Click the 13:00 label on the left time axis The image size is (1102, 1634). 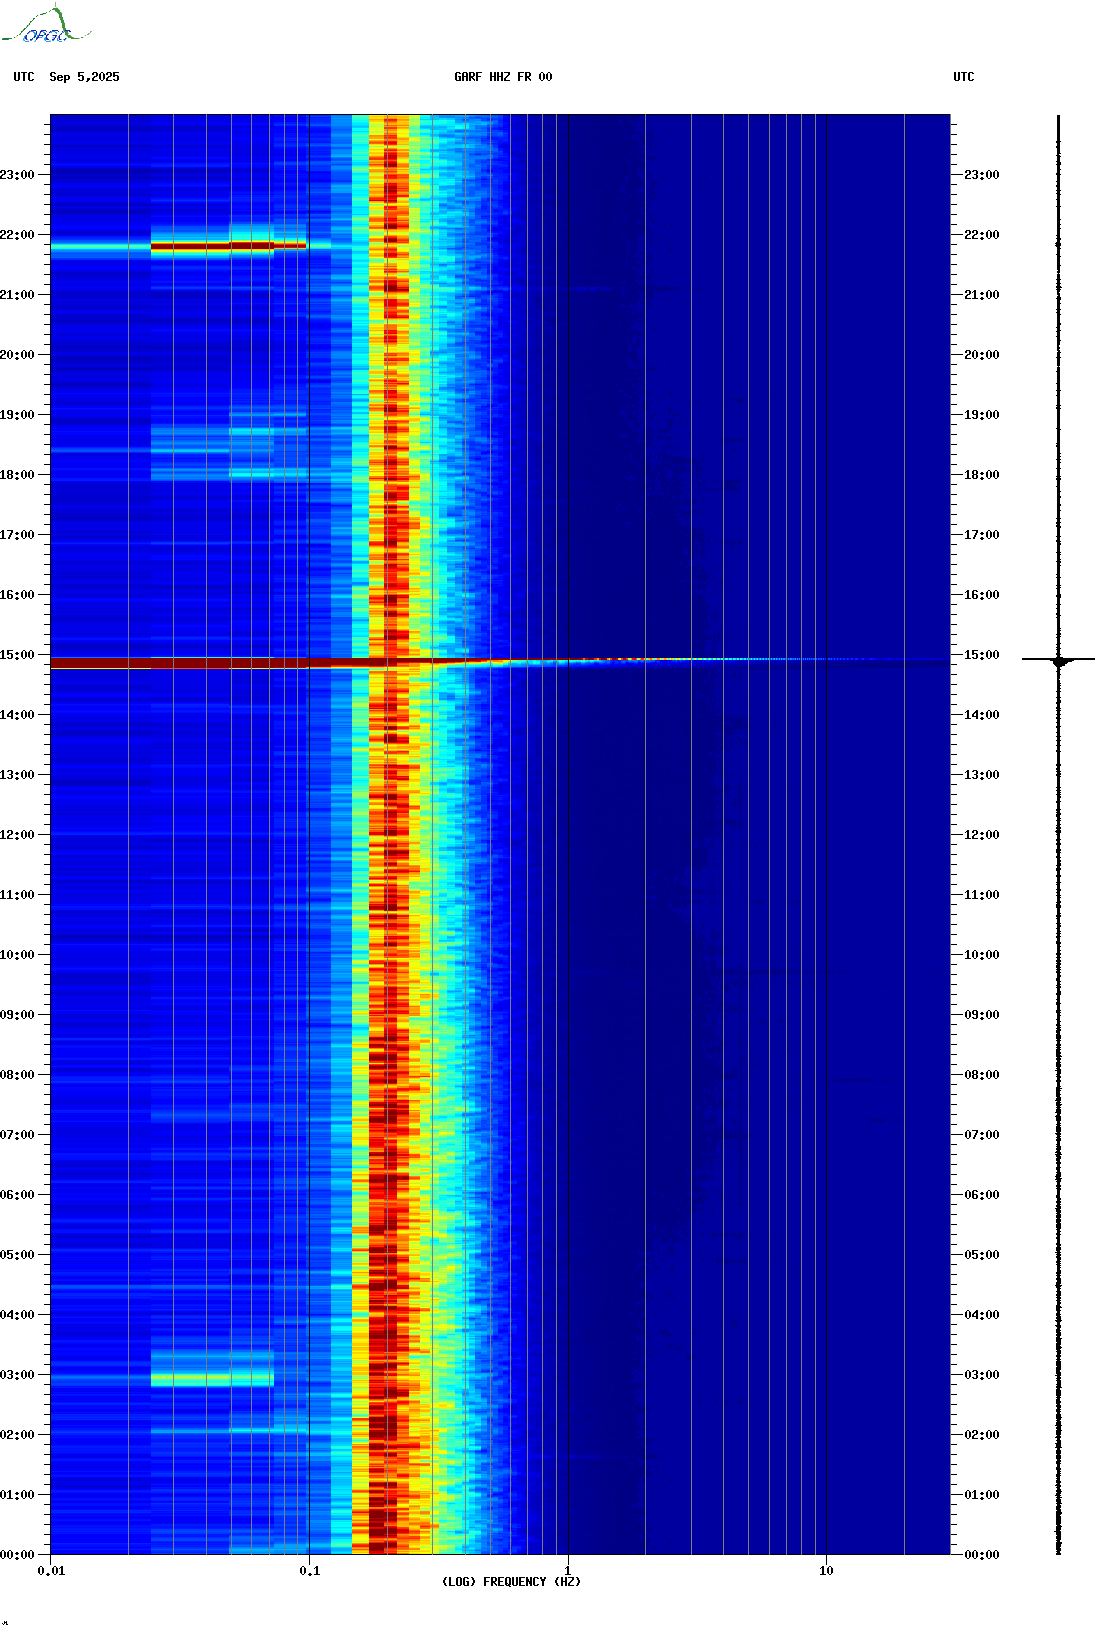tap(17, 775)
